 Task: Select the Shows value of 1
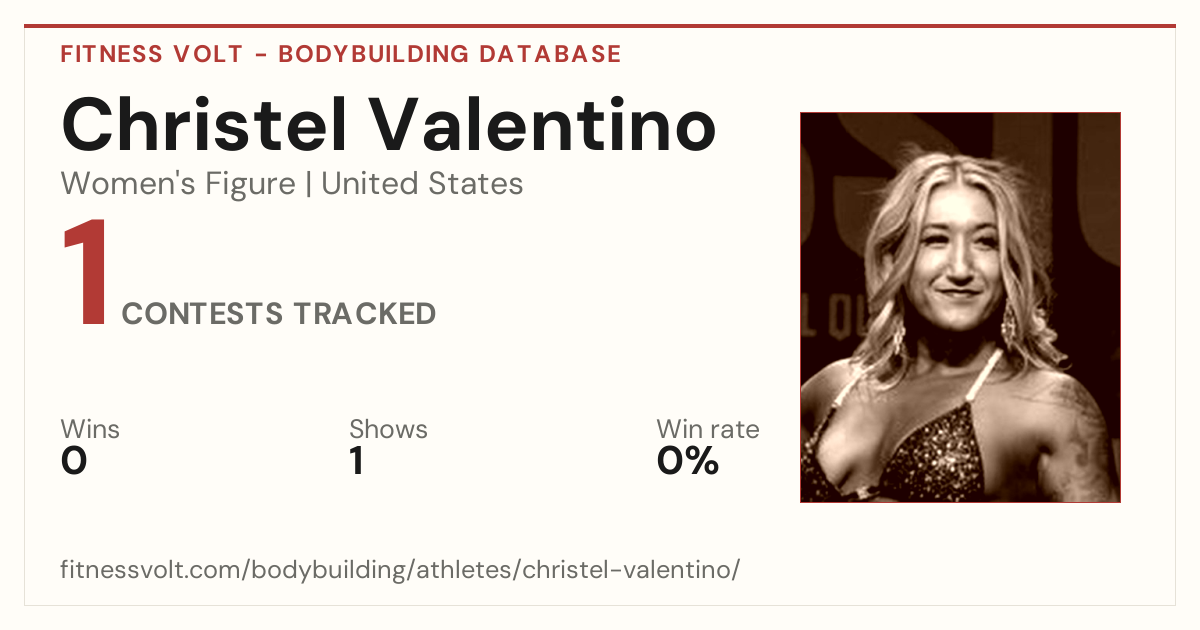click(357, 461)
